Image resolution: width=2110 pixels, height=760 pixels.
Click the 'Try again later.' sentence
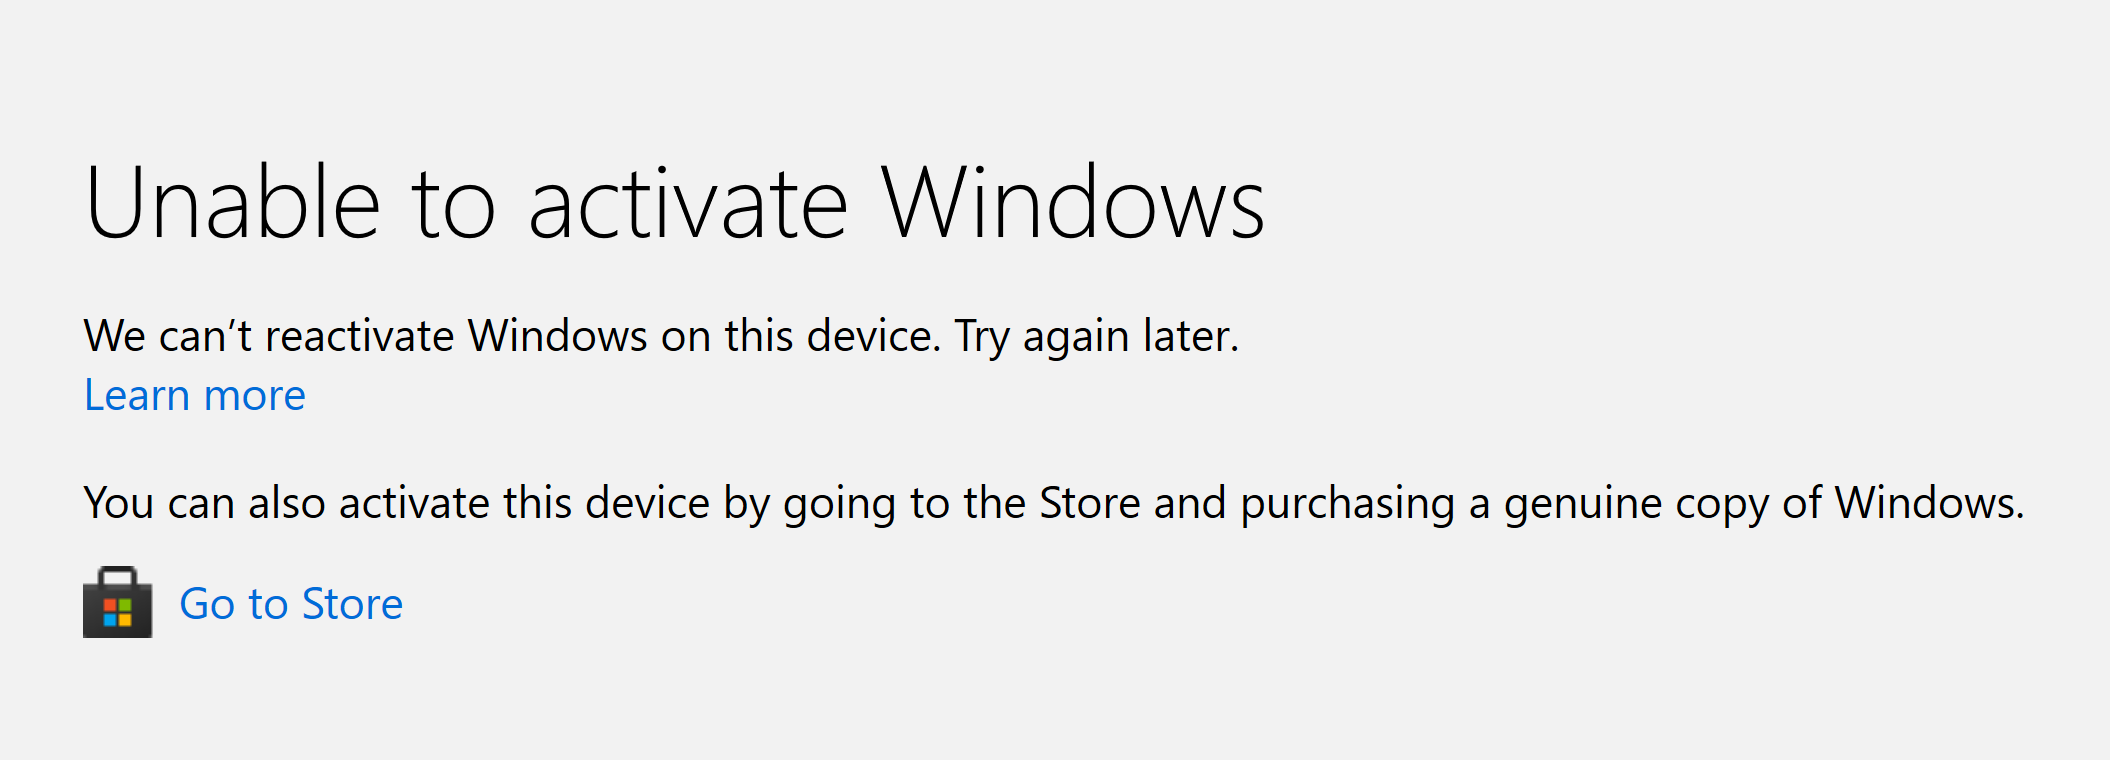pos(1096,336)
